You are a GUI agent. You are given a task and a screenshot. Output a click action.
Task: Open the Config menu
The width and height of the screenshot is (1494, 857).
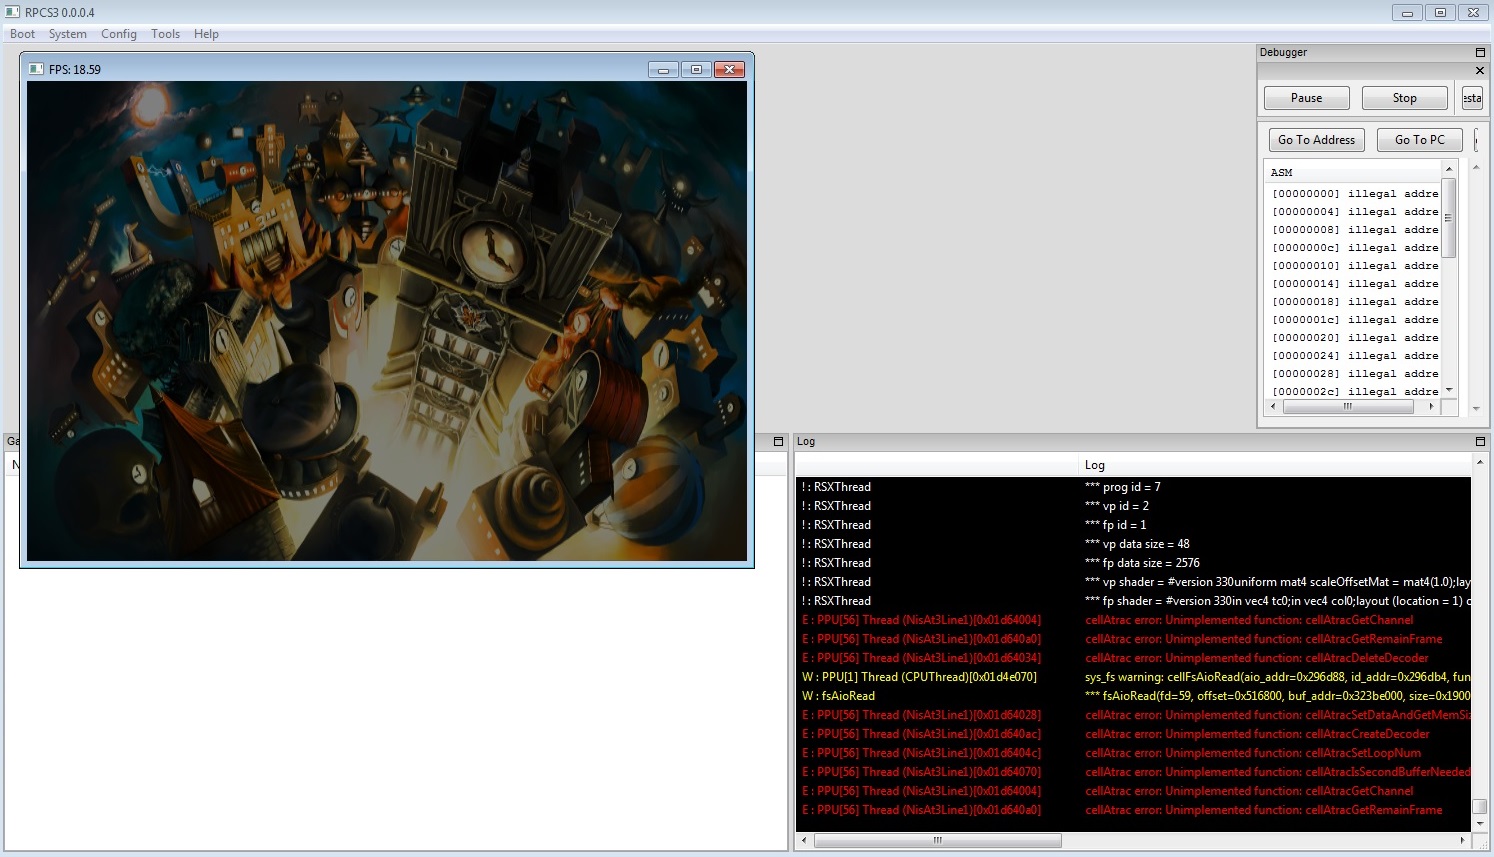tap(118, 34)
